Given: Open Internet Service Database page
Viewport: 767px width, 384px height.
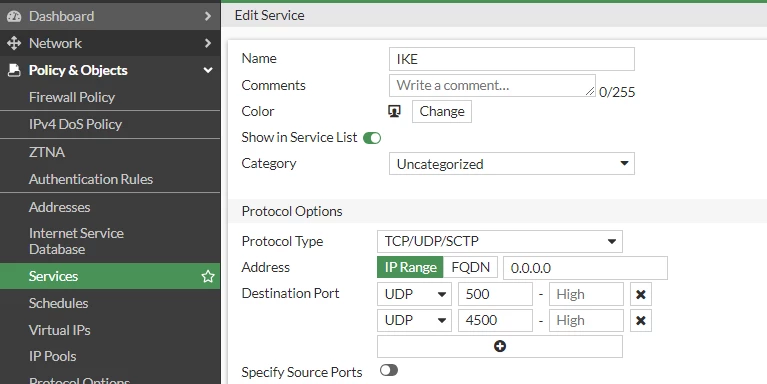Looking at the screenshot, I should click(x=76, y=241).
